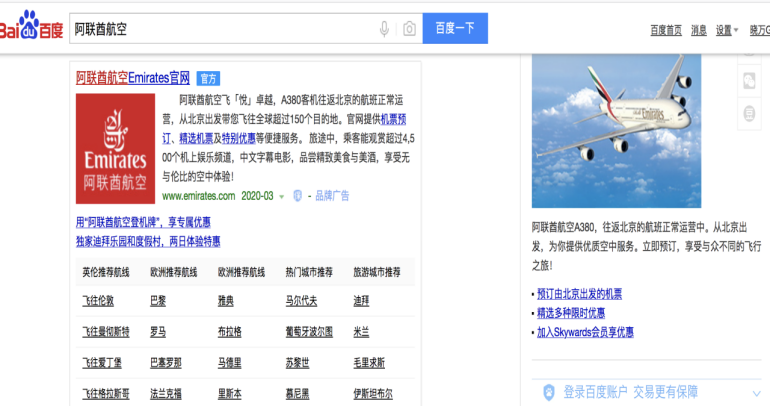Open 马尔代夫 destination link

(301, 301)
